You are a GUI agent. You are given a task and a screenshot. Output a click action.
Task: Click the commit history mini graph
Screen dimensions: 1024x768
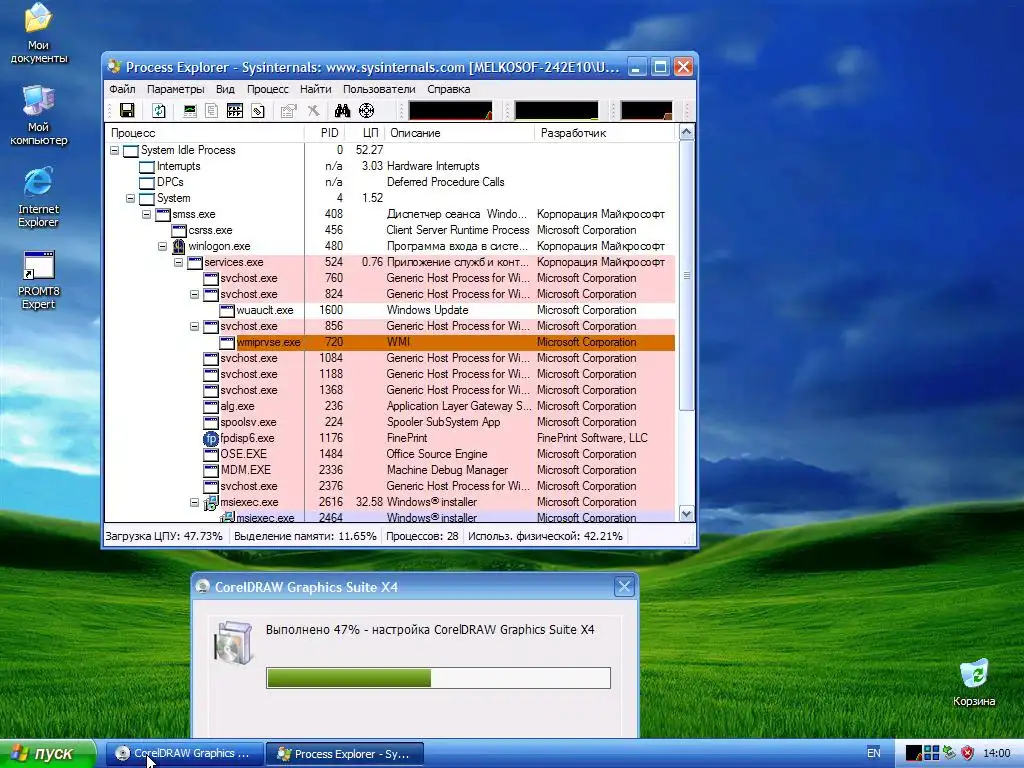click(556, 110)
